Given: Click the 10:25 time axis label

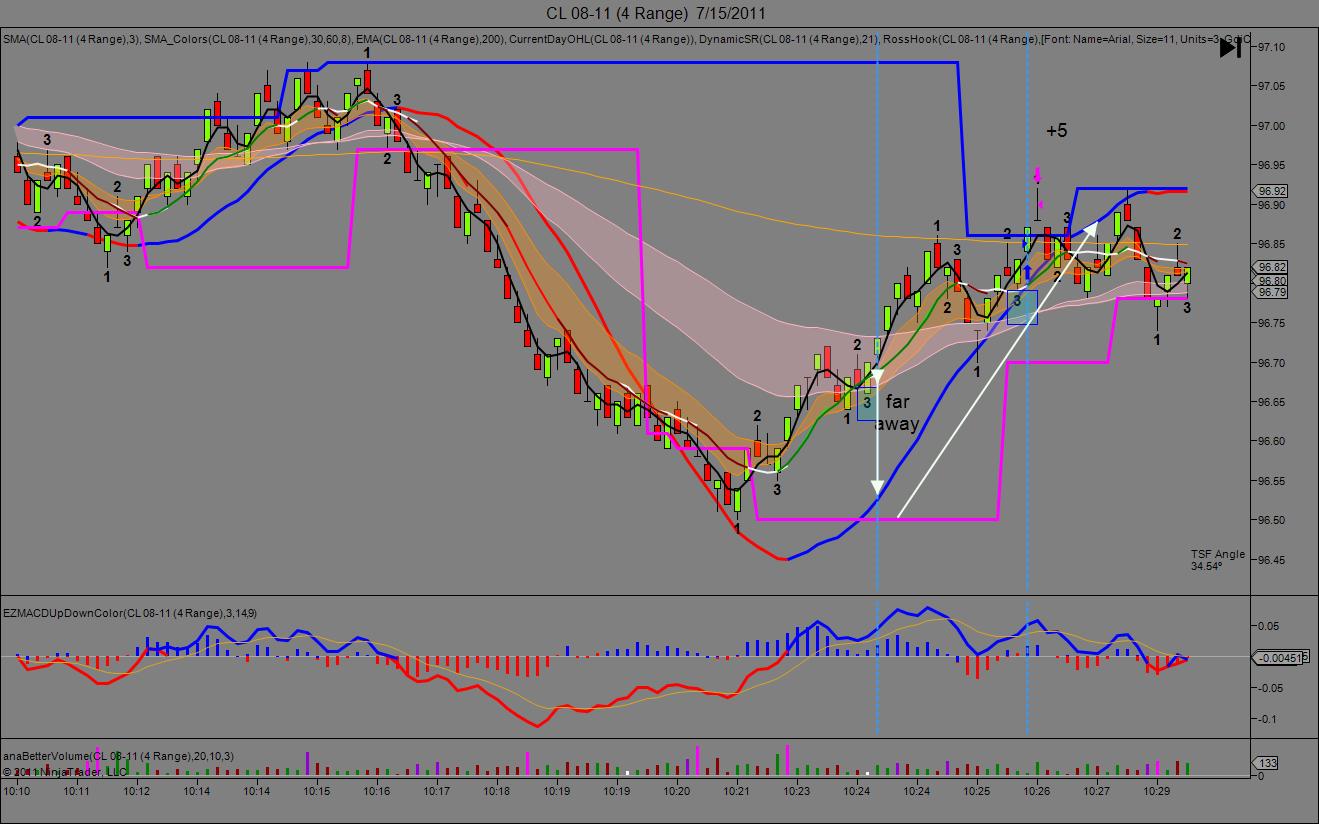Looking at the screenshot, I should tap(978, 791).
